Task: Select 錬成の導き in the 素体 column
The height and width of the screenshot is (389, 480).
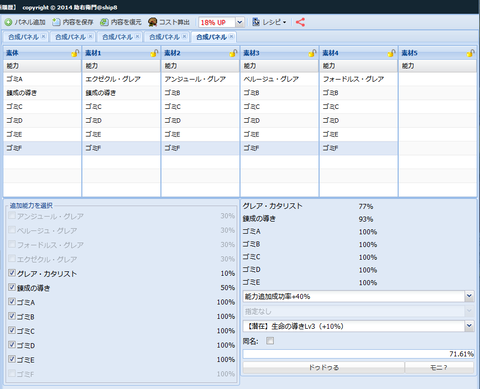Action: (x=42, y=93)
